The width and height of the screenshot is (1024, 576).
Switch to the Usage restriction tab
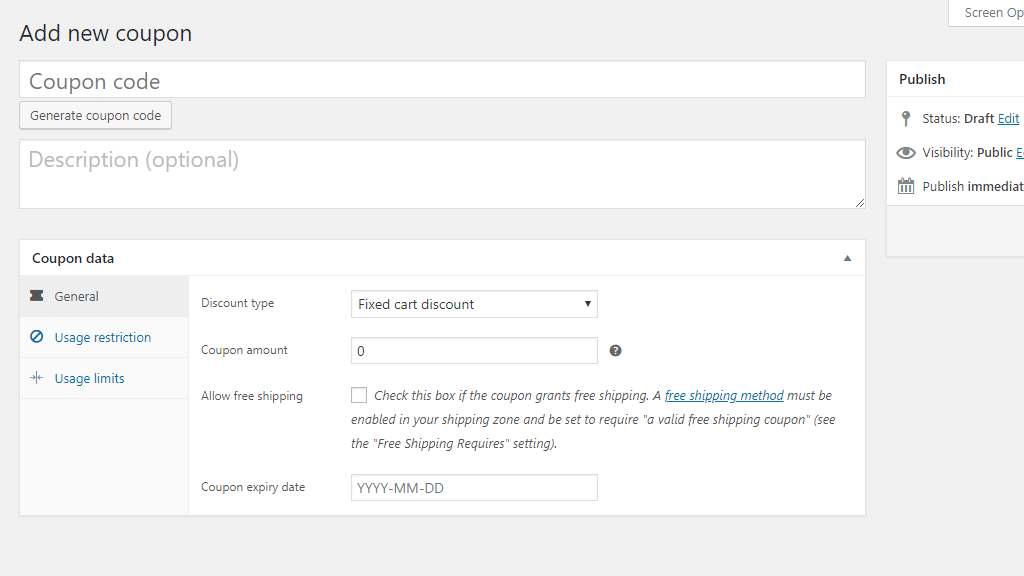point(104,337)
